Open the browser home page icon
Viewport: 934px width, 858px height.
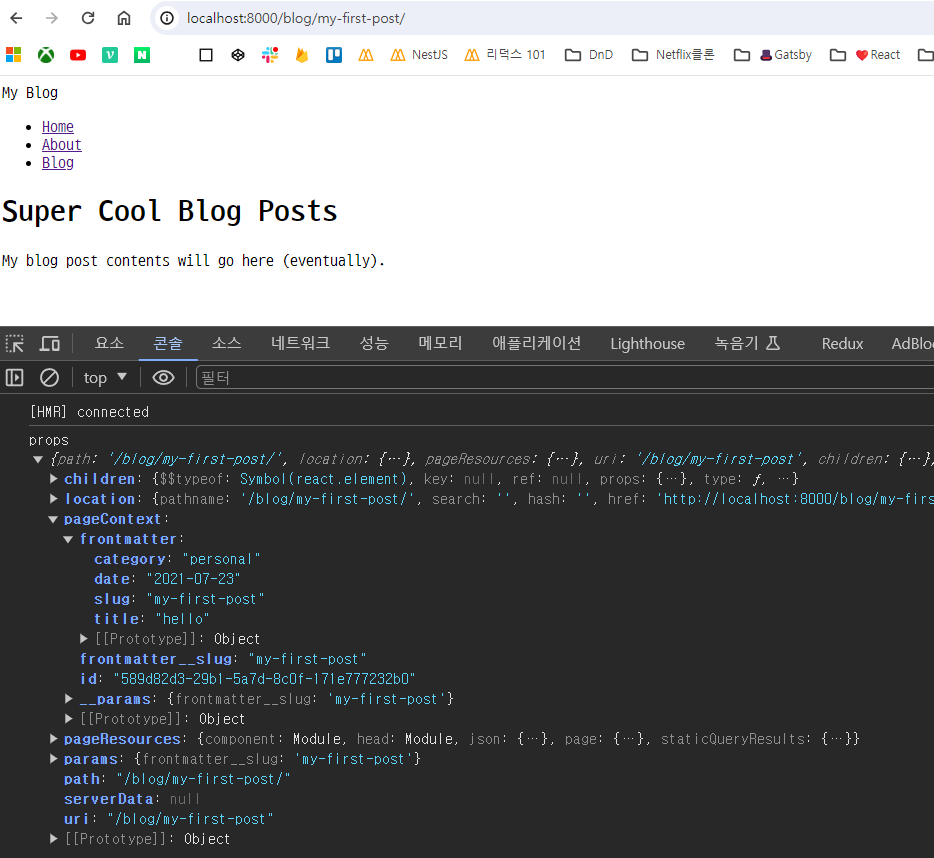click(x=124, y=18)
